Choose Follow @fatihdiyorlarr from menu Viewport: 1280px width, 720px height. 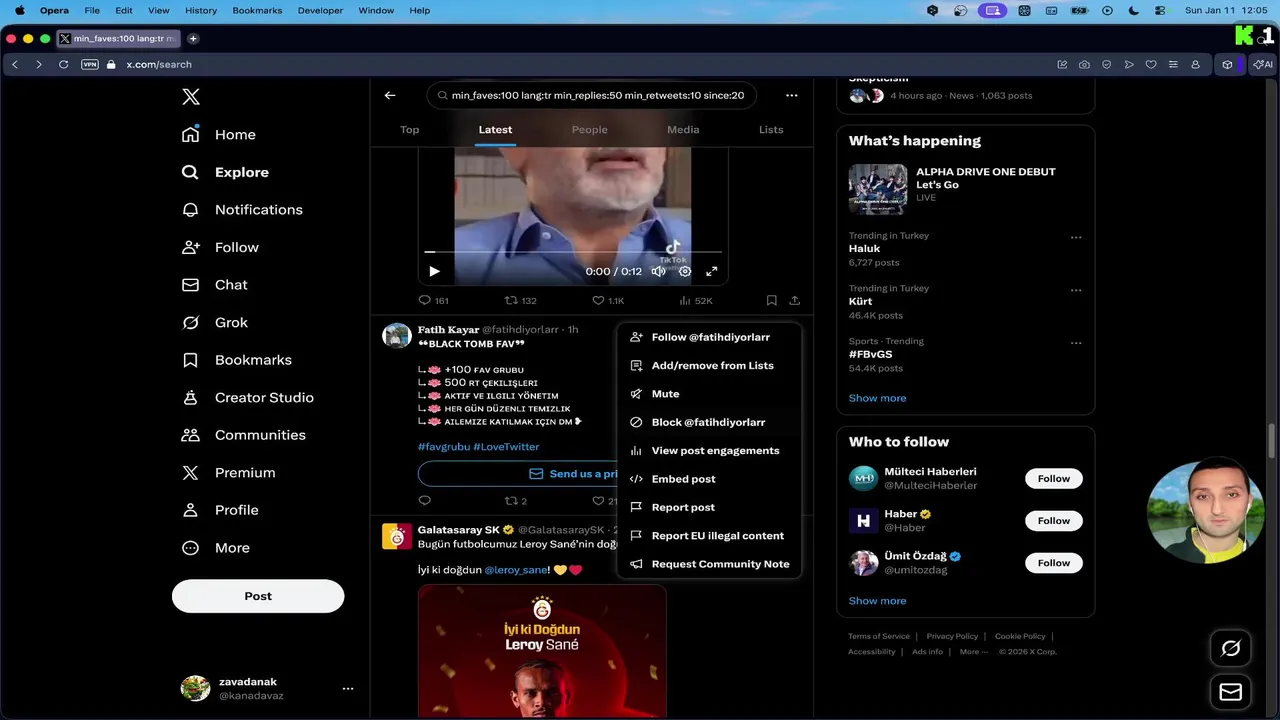click(x=709, y=337)
